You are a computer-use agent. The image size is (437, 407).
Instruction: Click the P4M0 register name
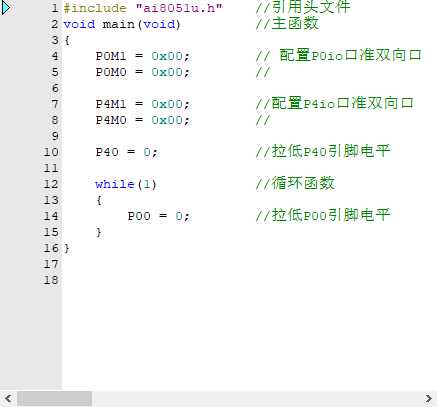111,120
